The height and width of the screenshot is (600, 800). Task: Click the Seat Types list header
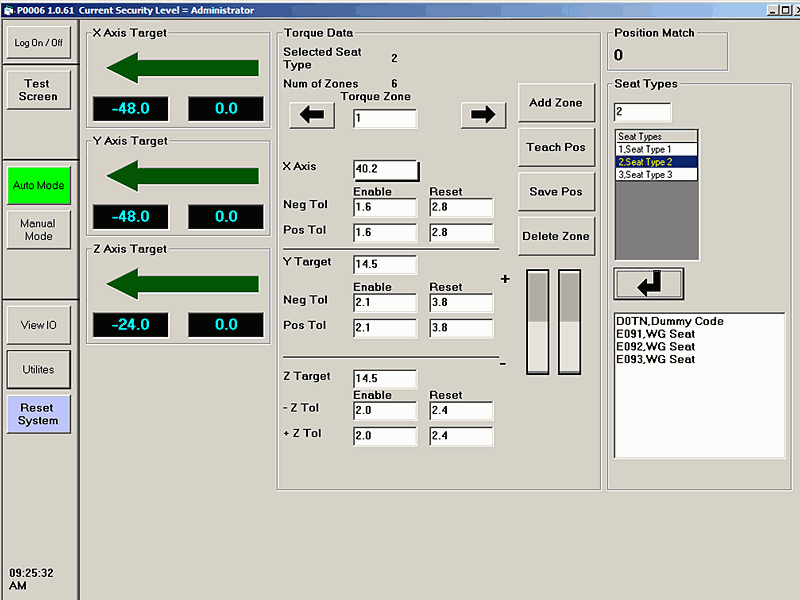657,136
